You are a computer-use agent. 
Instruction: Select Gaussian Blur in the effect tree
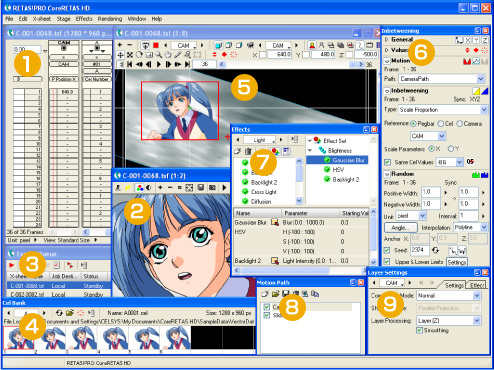[337, 160]
